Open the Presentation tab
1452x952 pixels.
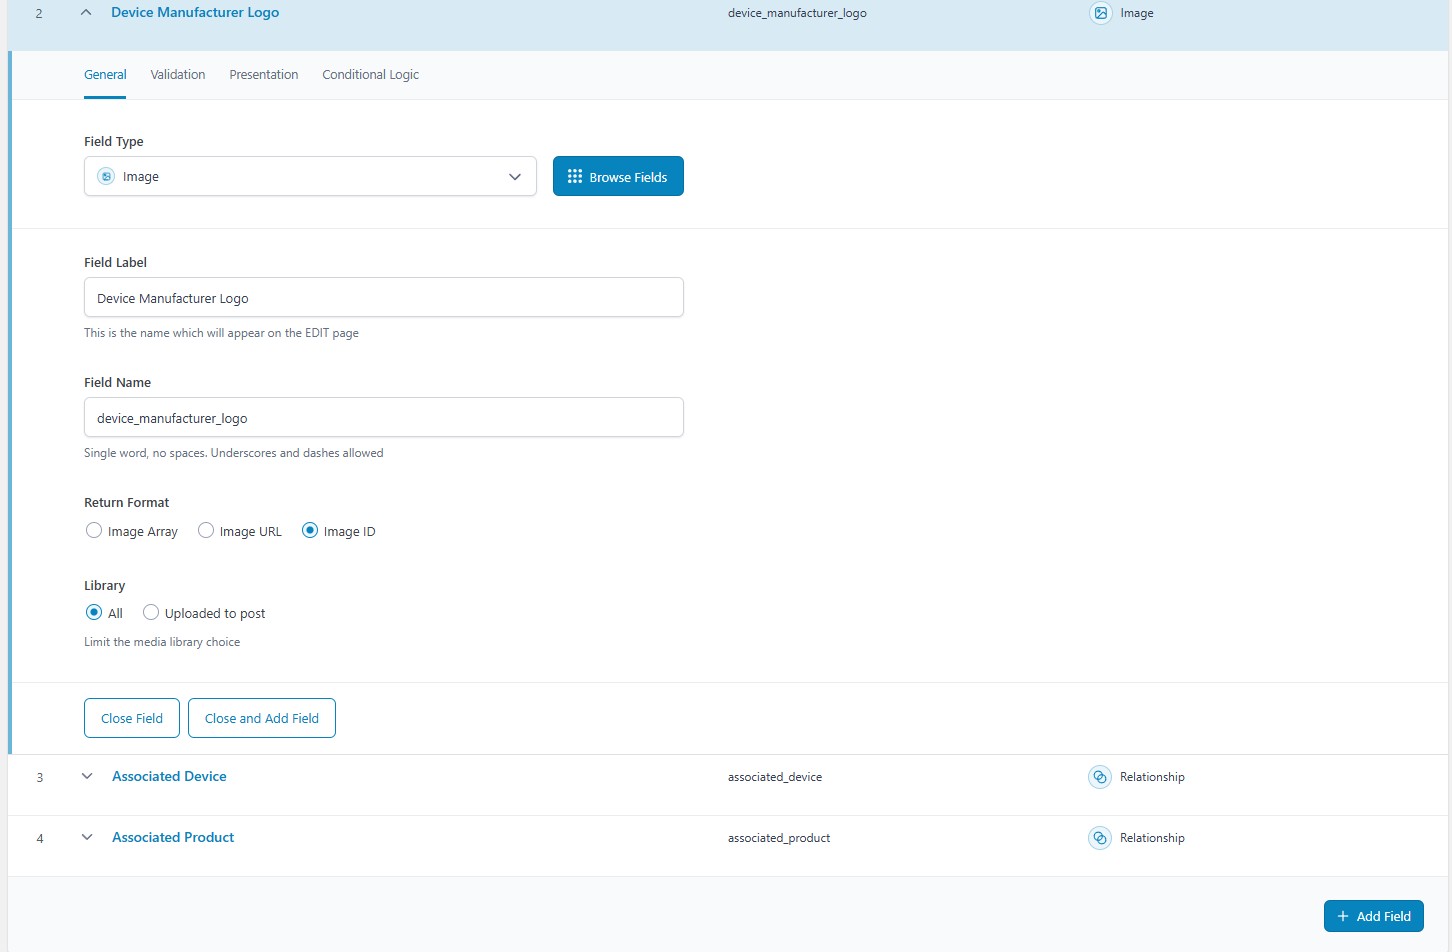tap(264, 75)
